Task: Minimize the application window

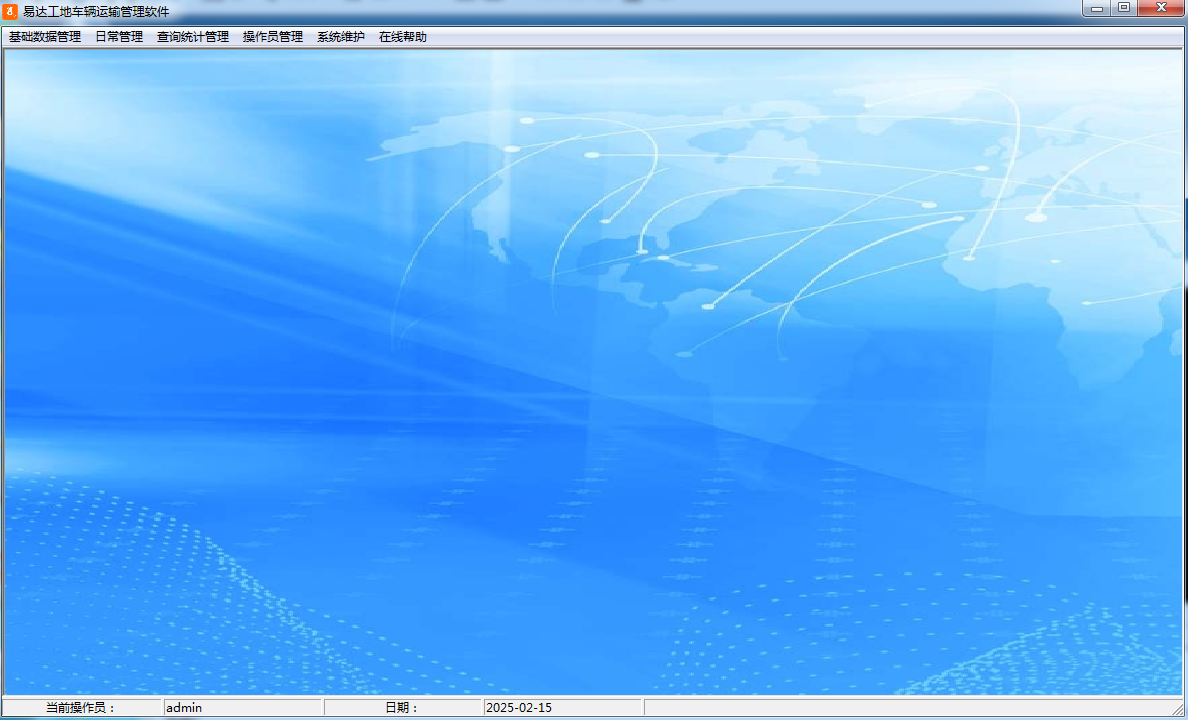Action: (x=1096, y=8)
